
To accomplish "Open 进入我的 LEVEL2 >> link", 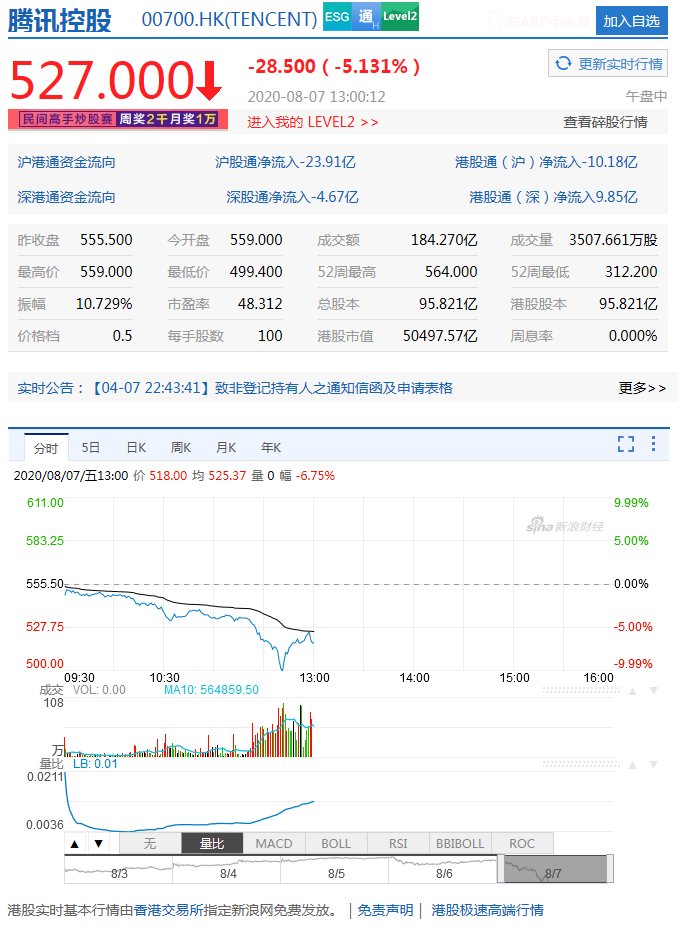I will click(313, 122).
